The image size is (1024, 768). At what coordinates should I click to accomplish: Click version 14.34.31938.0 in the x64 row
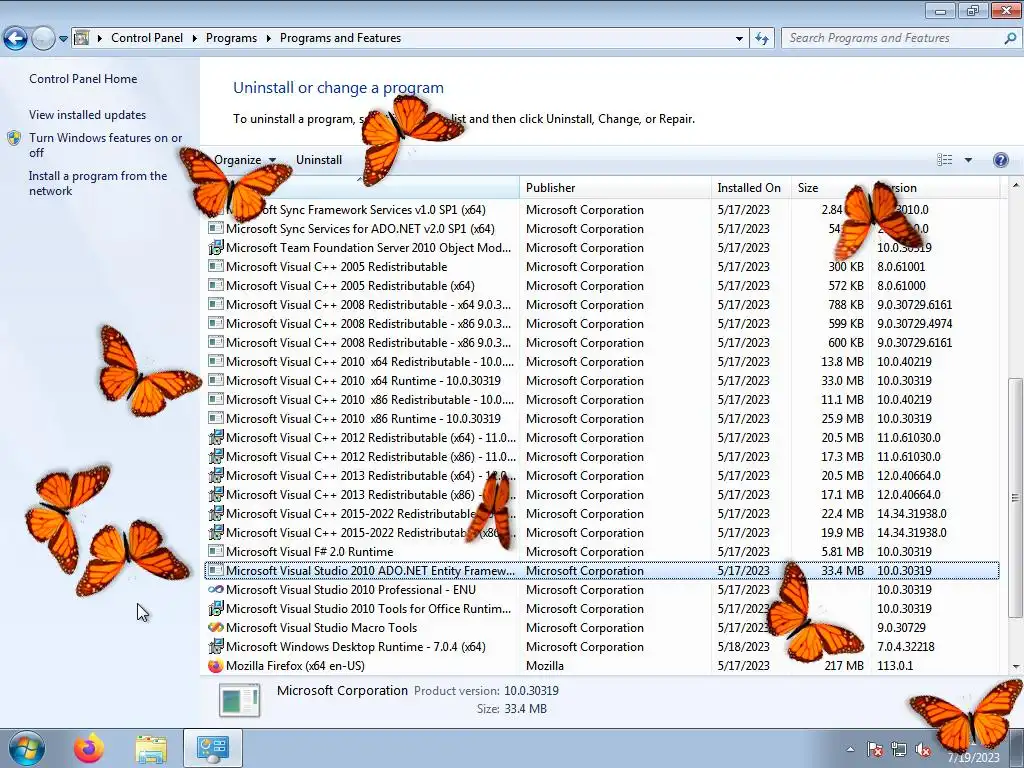click(x=912, y=514)
